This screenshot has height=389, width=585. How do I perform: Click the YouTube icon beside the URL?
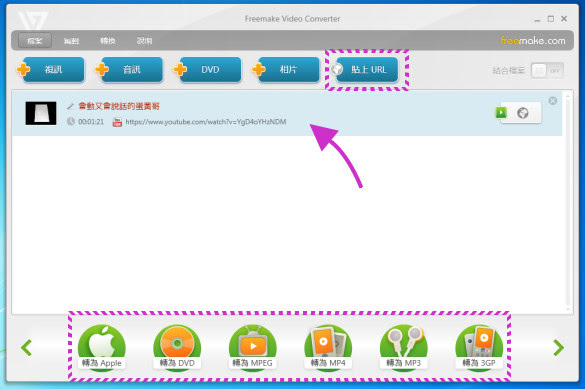click(x=117, y=122)
